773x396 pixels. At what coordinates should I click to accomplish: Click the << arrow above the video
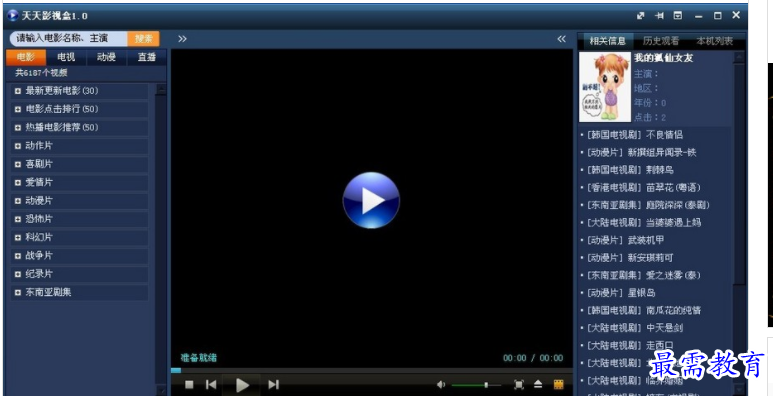coord(562,38)
